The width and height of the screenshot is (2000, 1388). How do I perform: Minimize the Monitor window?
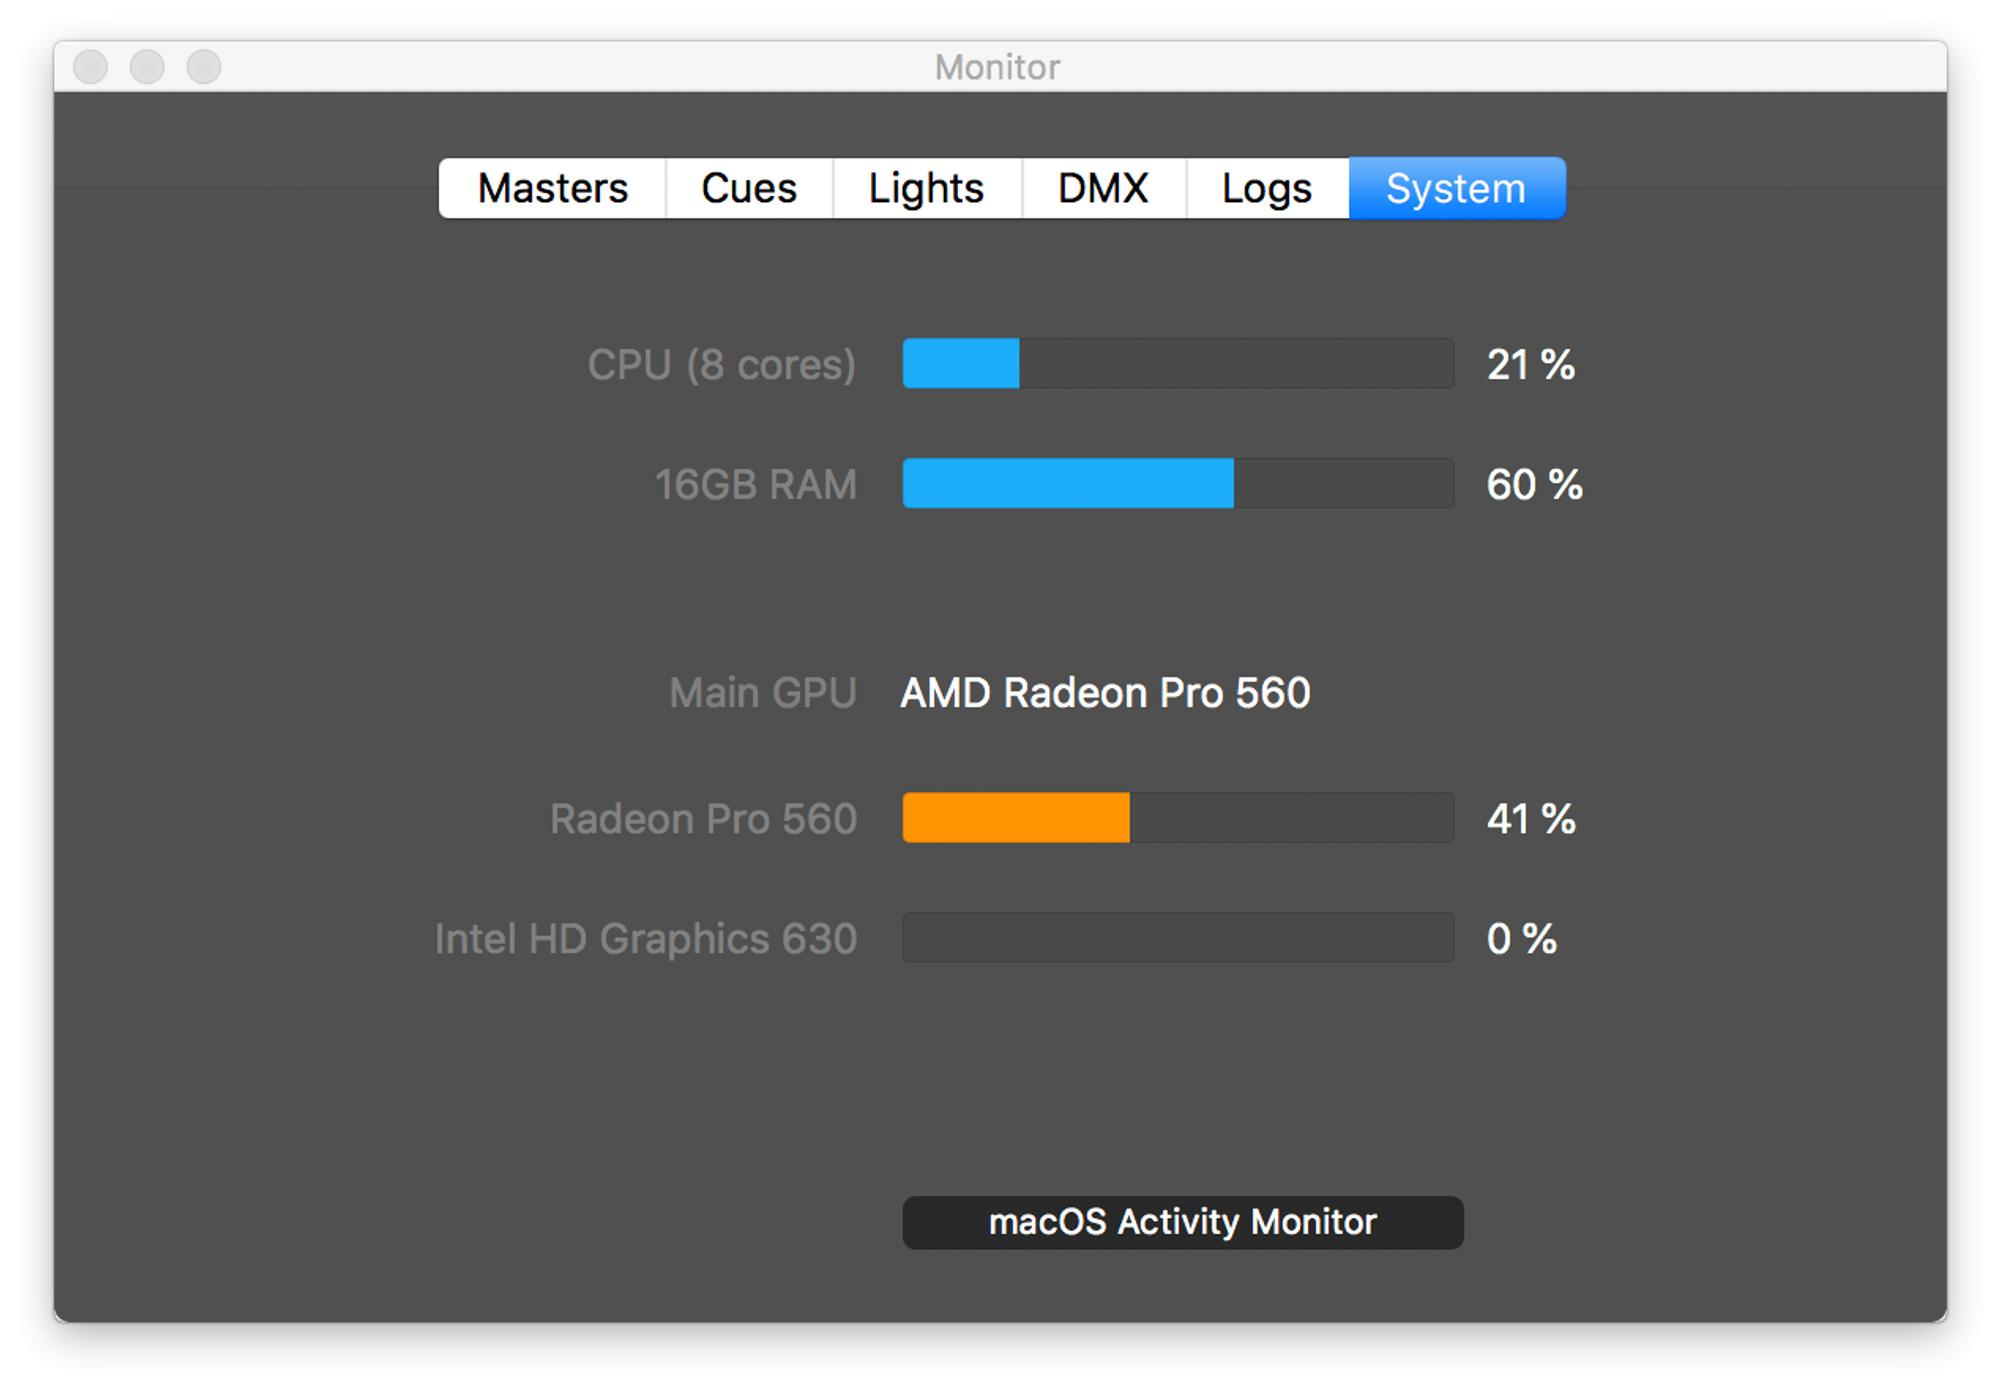[x=147, y=67]
